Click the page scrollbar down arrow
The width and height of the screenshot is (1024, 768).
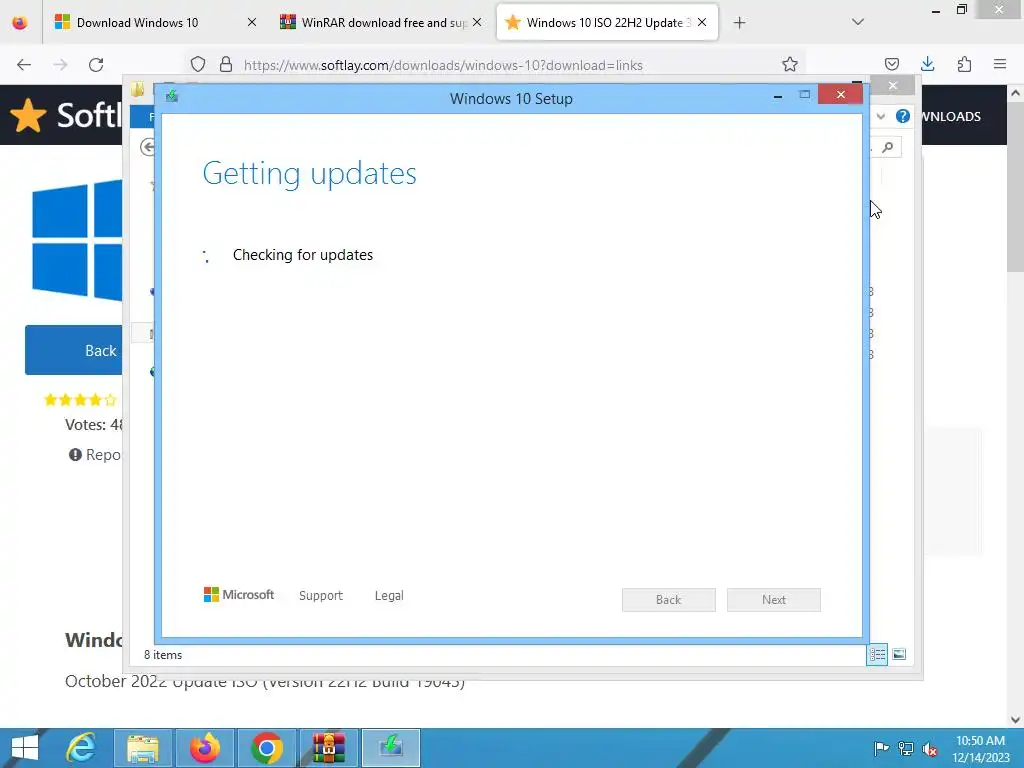coord(1015,719)
